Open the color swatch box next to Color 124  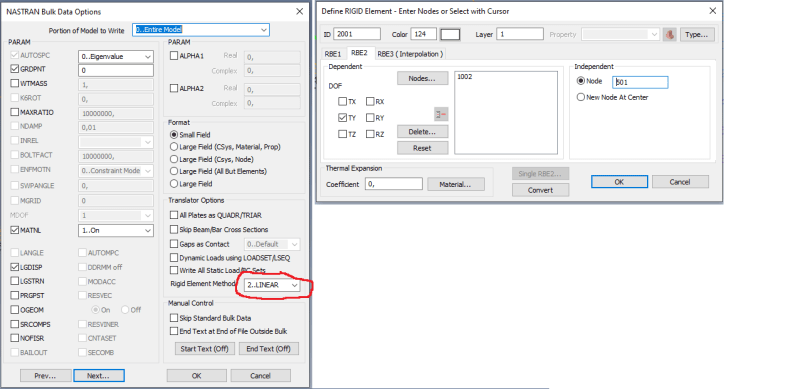(450, 34)
